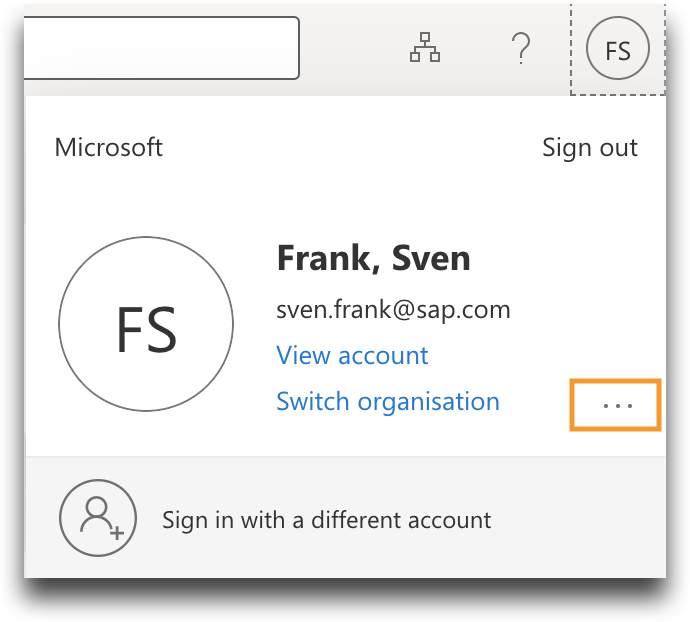Sign out of the Microsoft account
Image resolution: width=690 pixels, height=622 pixels.
click(x=589, y=148)
